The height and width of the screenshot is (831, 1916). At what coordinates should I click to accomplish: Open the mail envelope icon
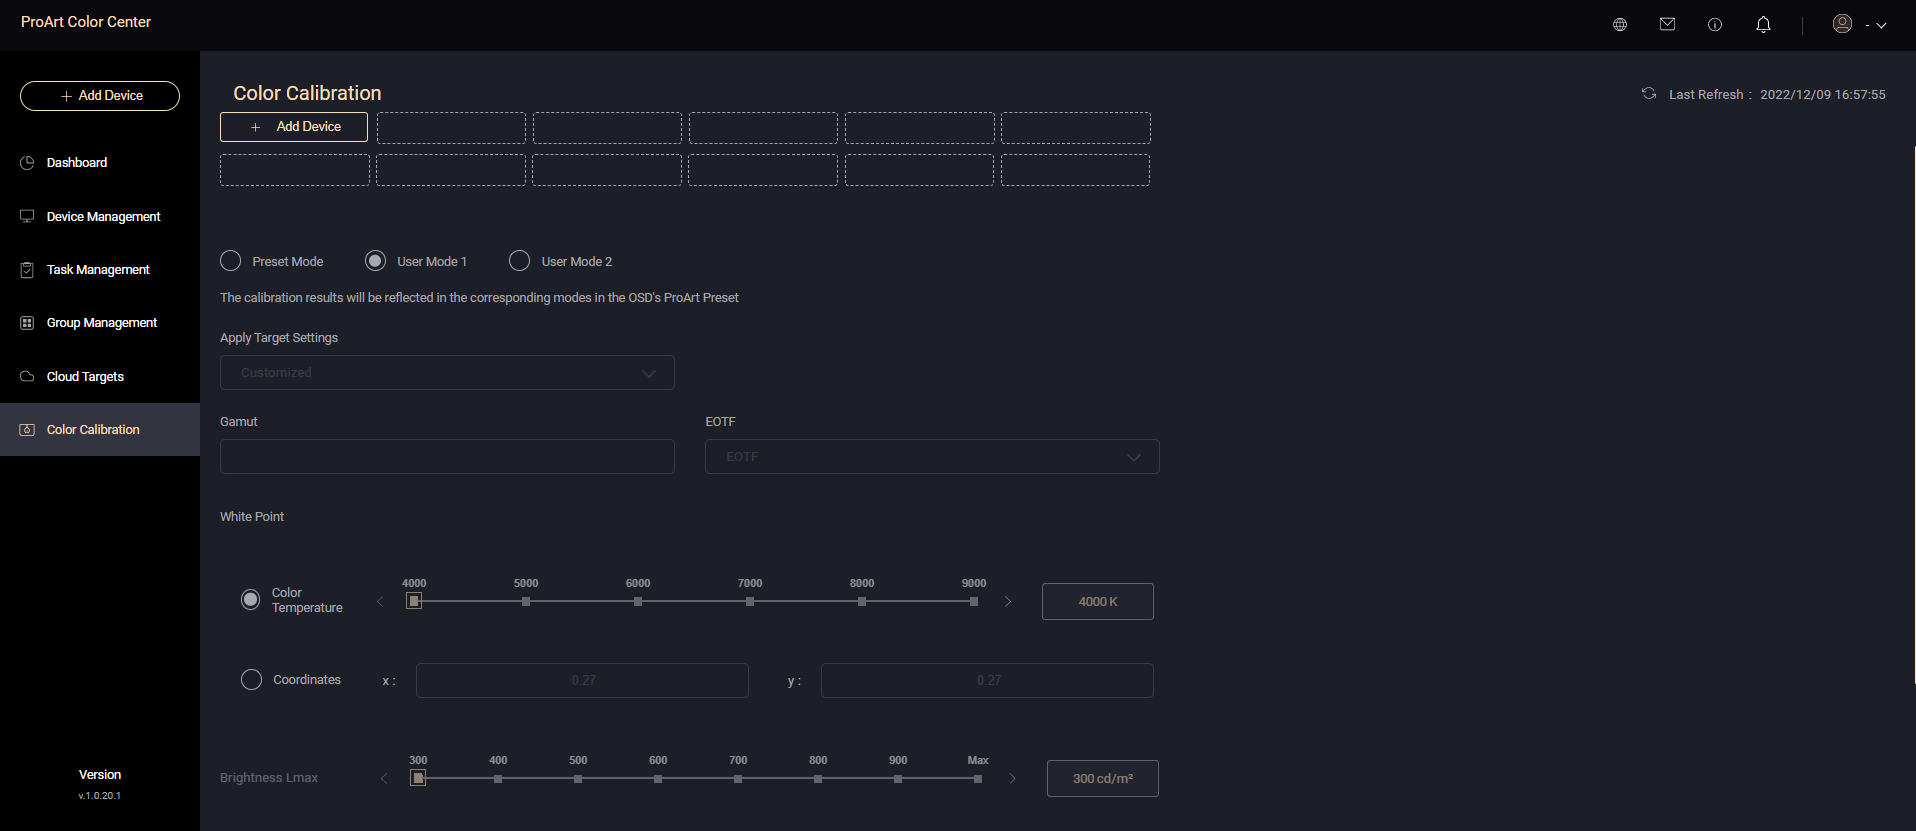[x=1667, y=24]
